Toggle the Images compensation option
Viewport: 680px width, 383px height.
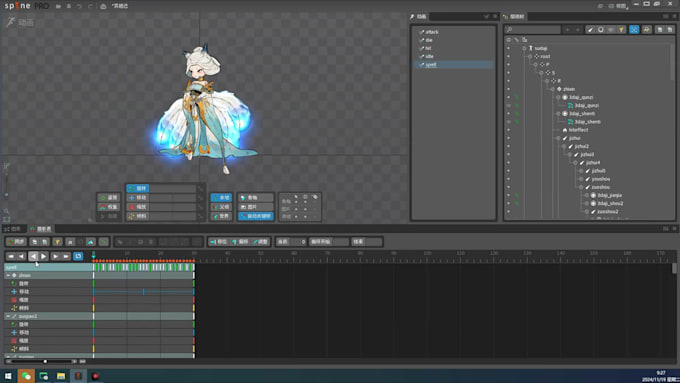[x=256, y=207]
